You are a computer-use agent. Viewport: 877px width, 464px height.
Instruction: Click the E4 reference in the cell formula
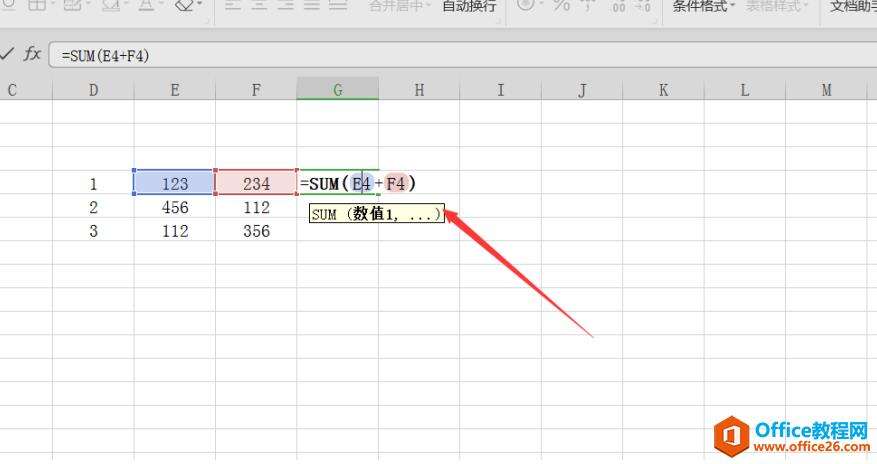(362, 183)
